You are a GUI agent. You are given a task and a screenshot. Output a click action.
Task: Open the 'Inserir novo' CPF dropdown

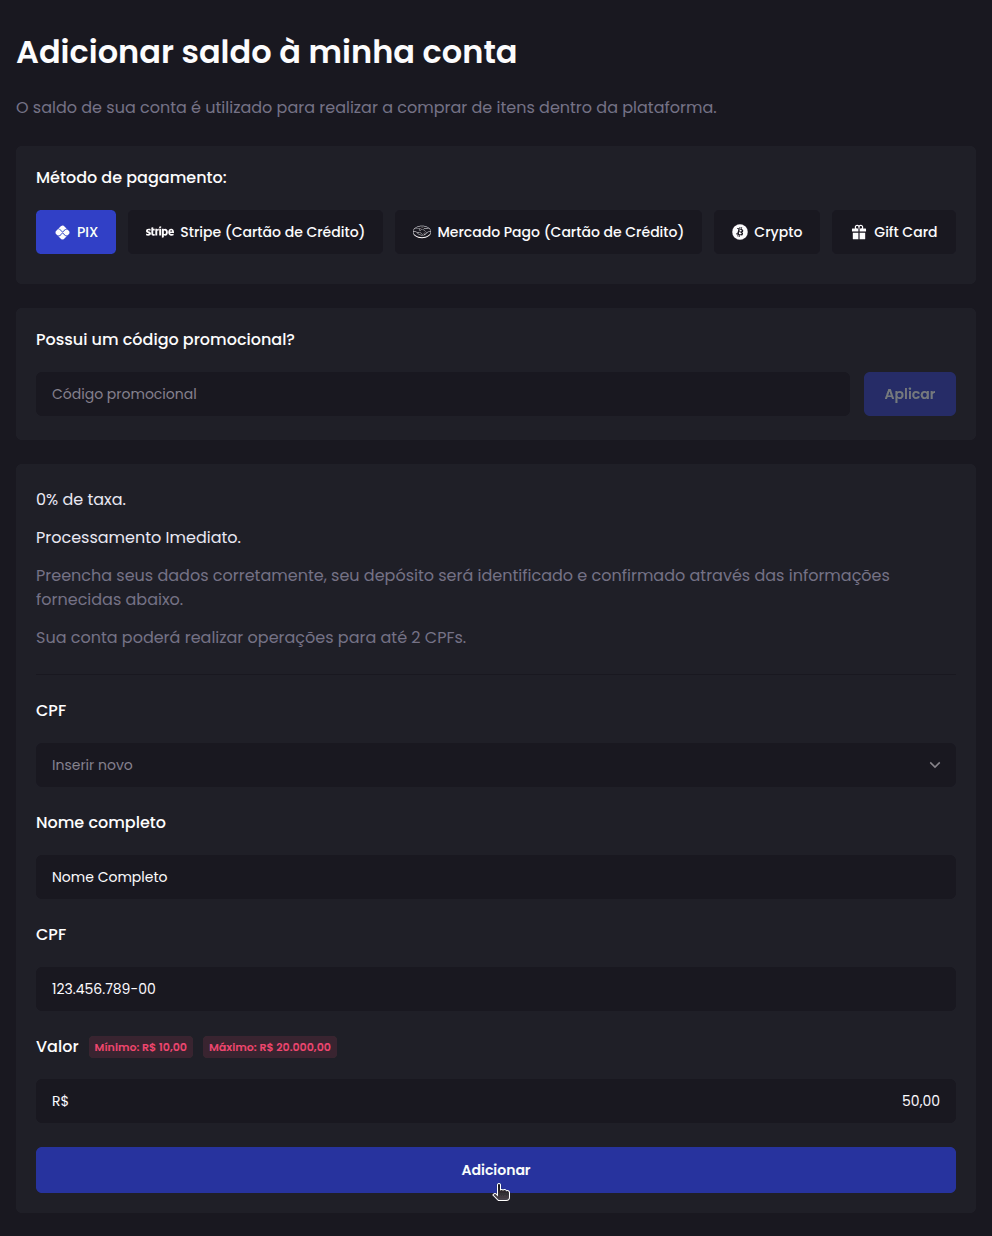[x=495, y=765]
